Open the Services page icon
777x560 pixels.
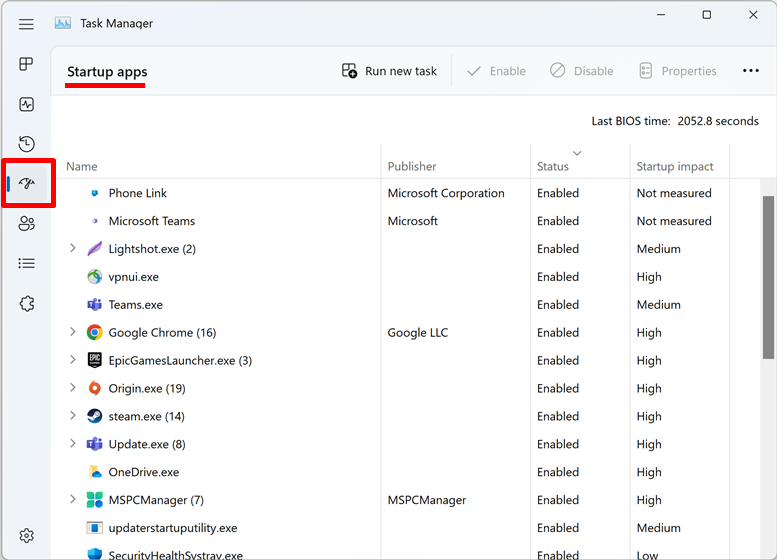(27, 304)
